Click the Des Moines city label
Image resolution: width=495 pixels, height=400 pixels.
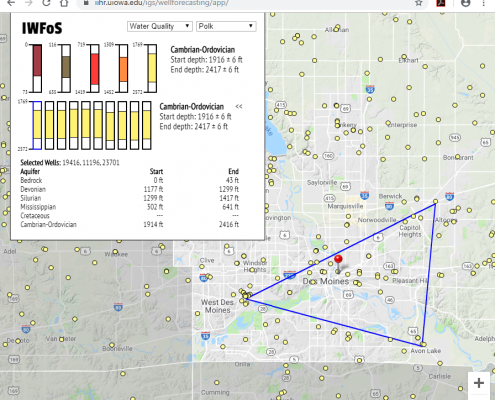pos(326,282)
